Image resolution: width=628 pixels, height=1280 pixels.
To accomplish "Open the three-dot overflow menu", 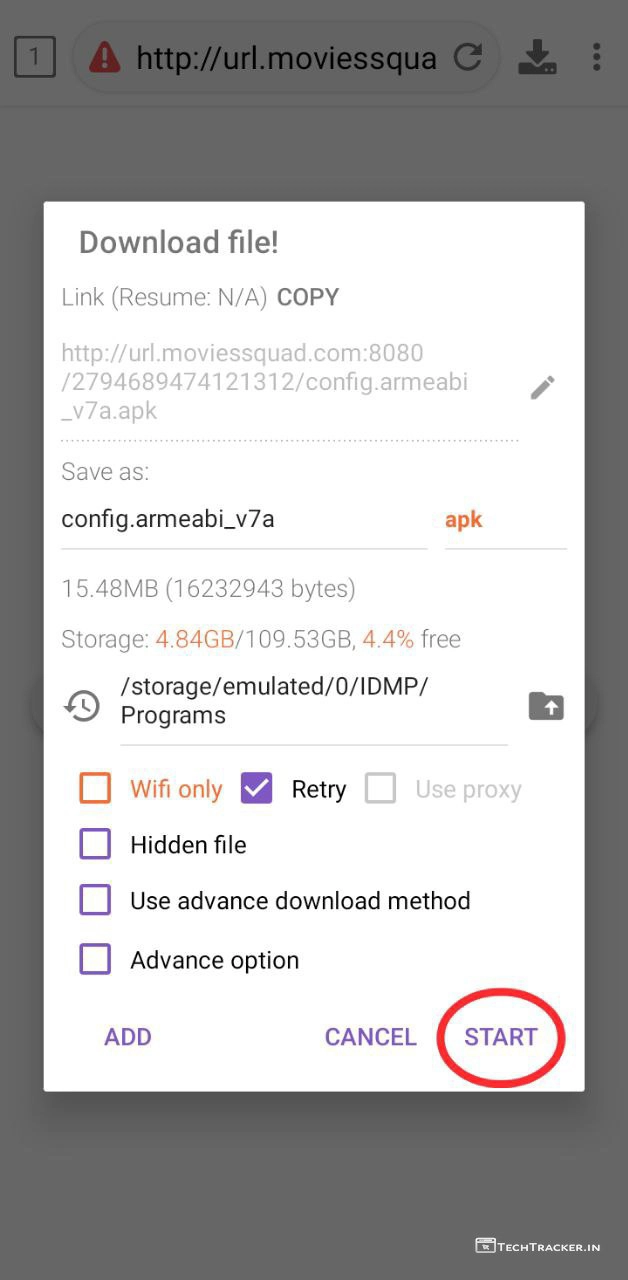I will click(x=596, y=57).
